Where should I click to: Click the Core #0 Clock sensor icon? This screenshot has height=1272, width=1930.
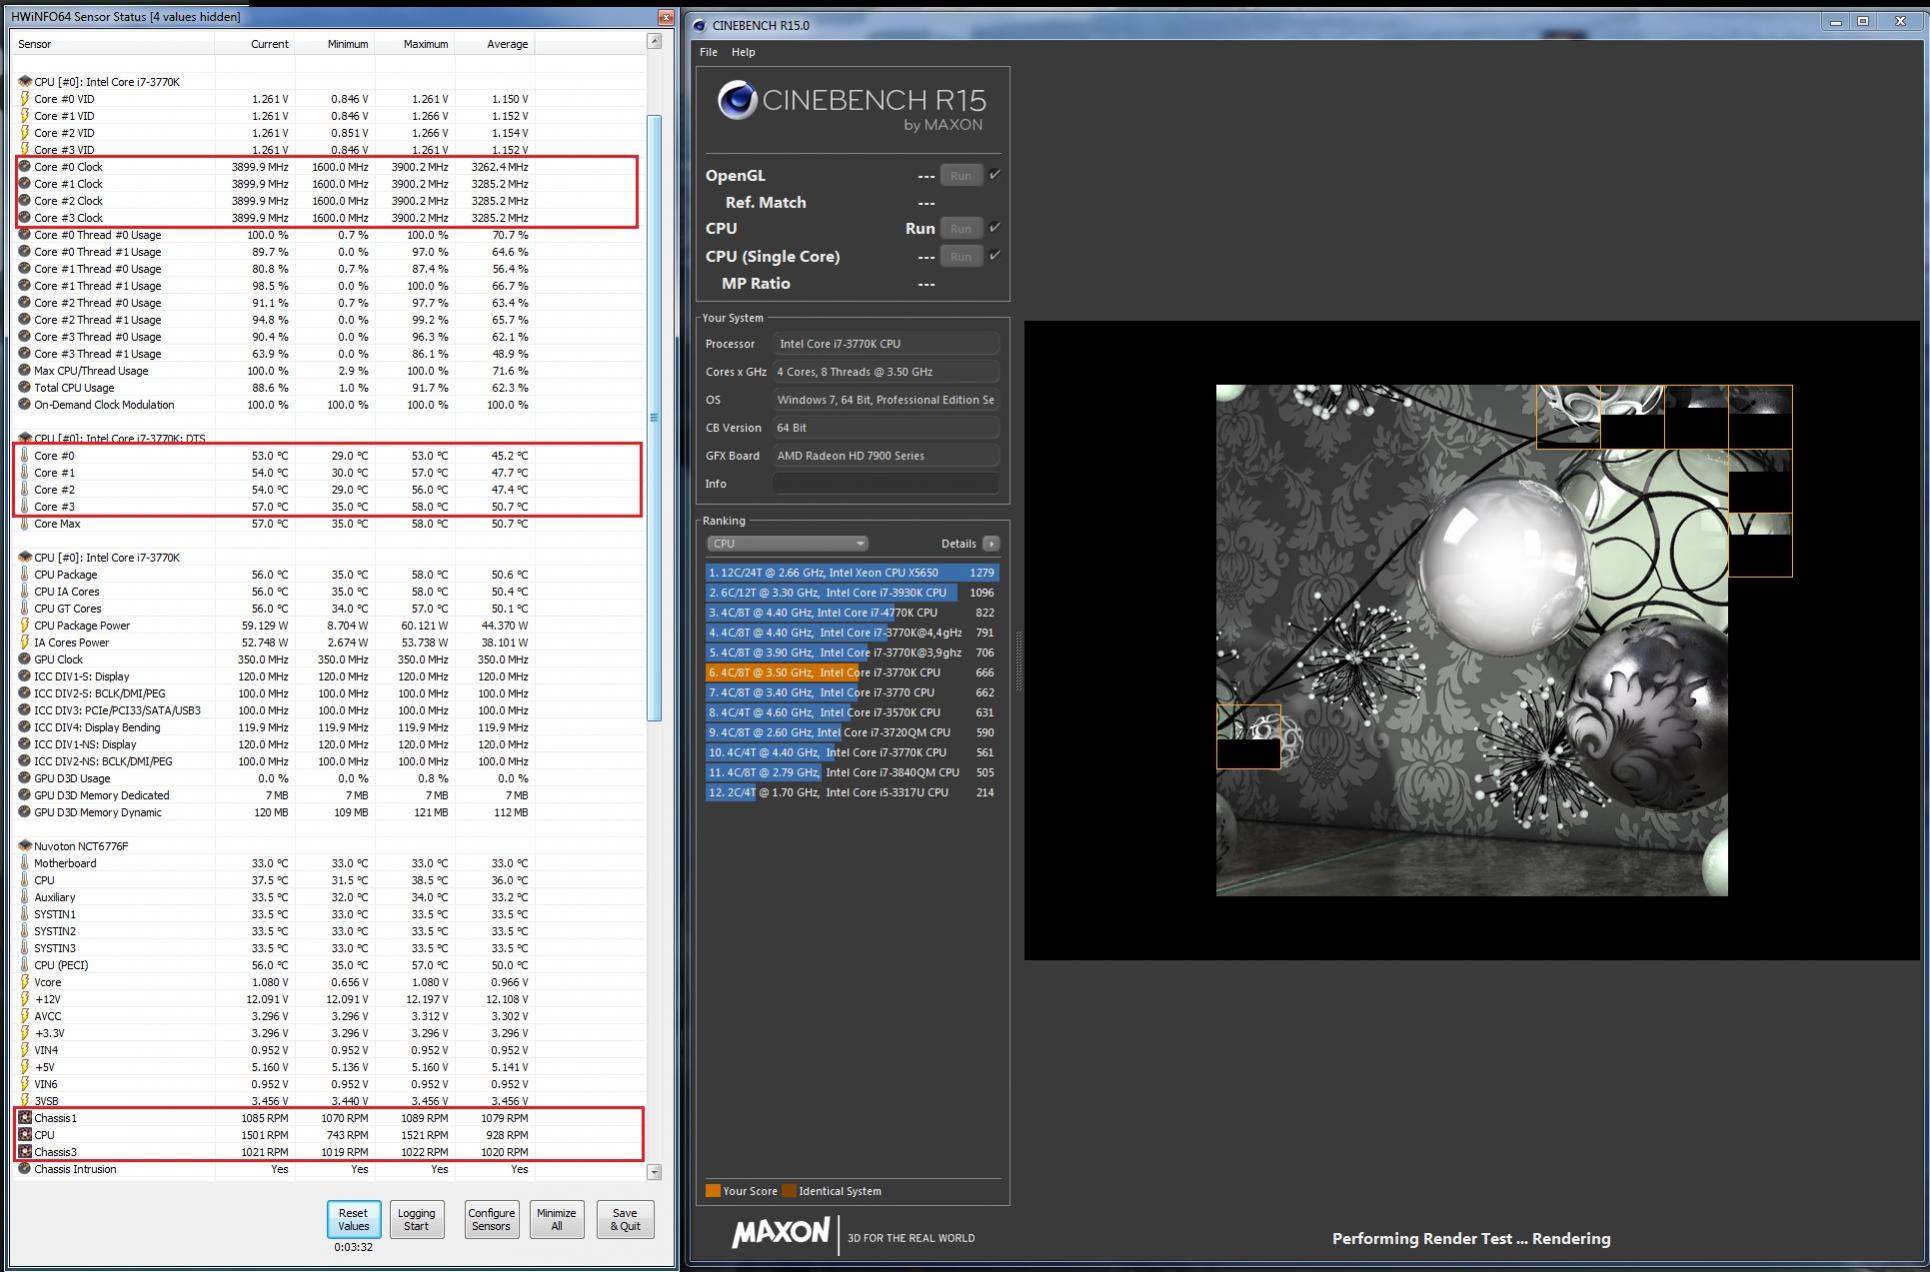coord(25,167)
